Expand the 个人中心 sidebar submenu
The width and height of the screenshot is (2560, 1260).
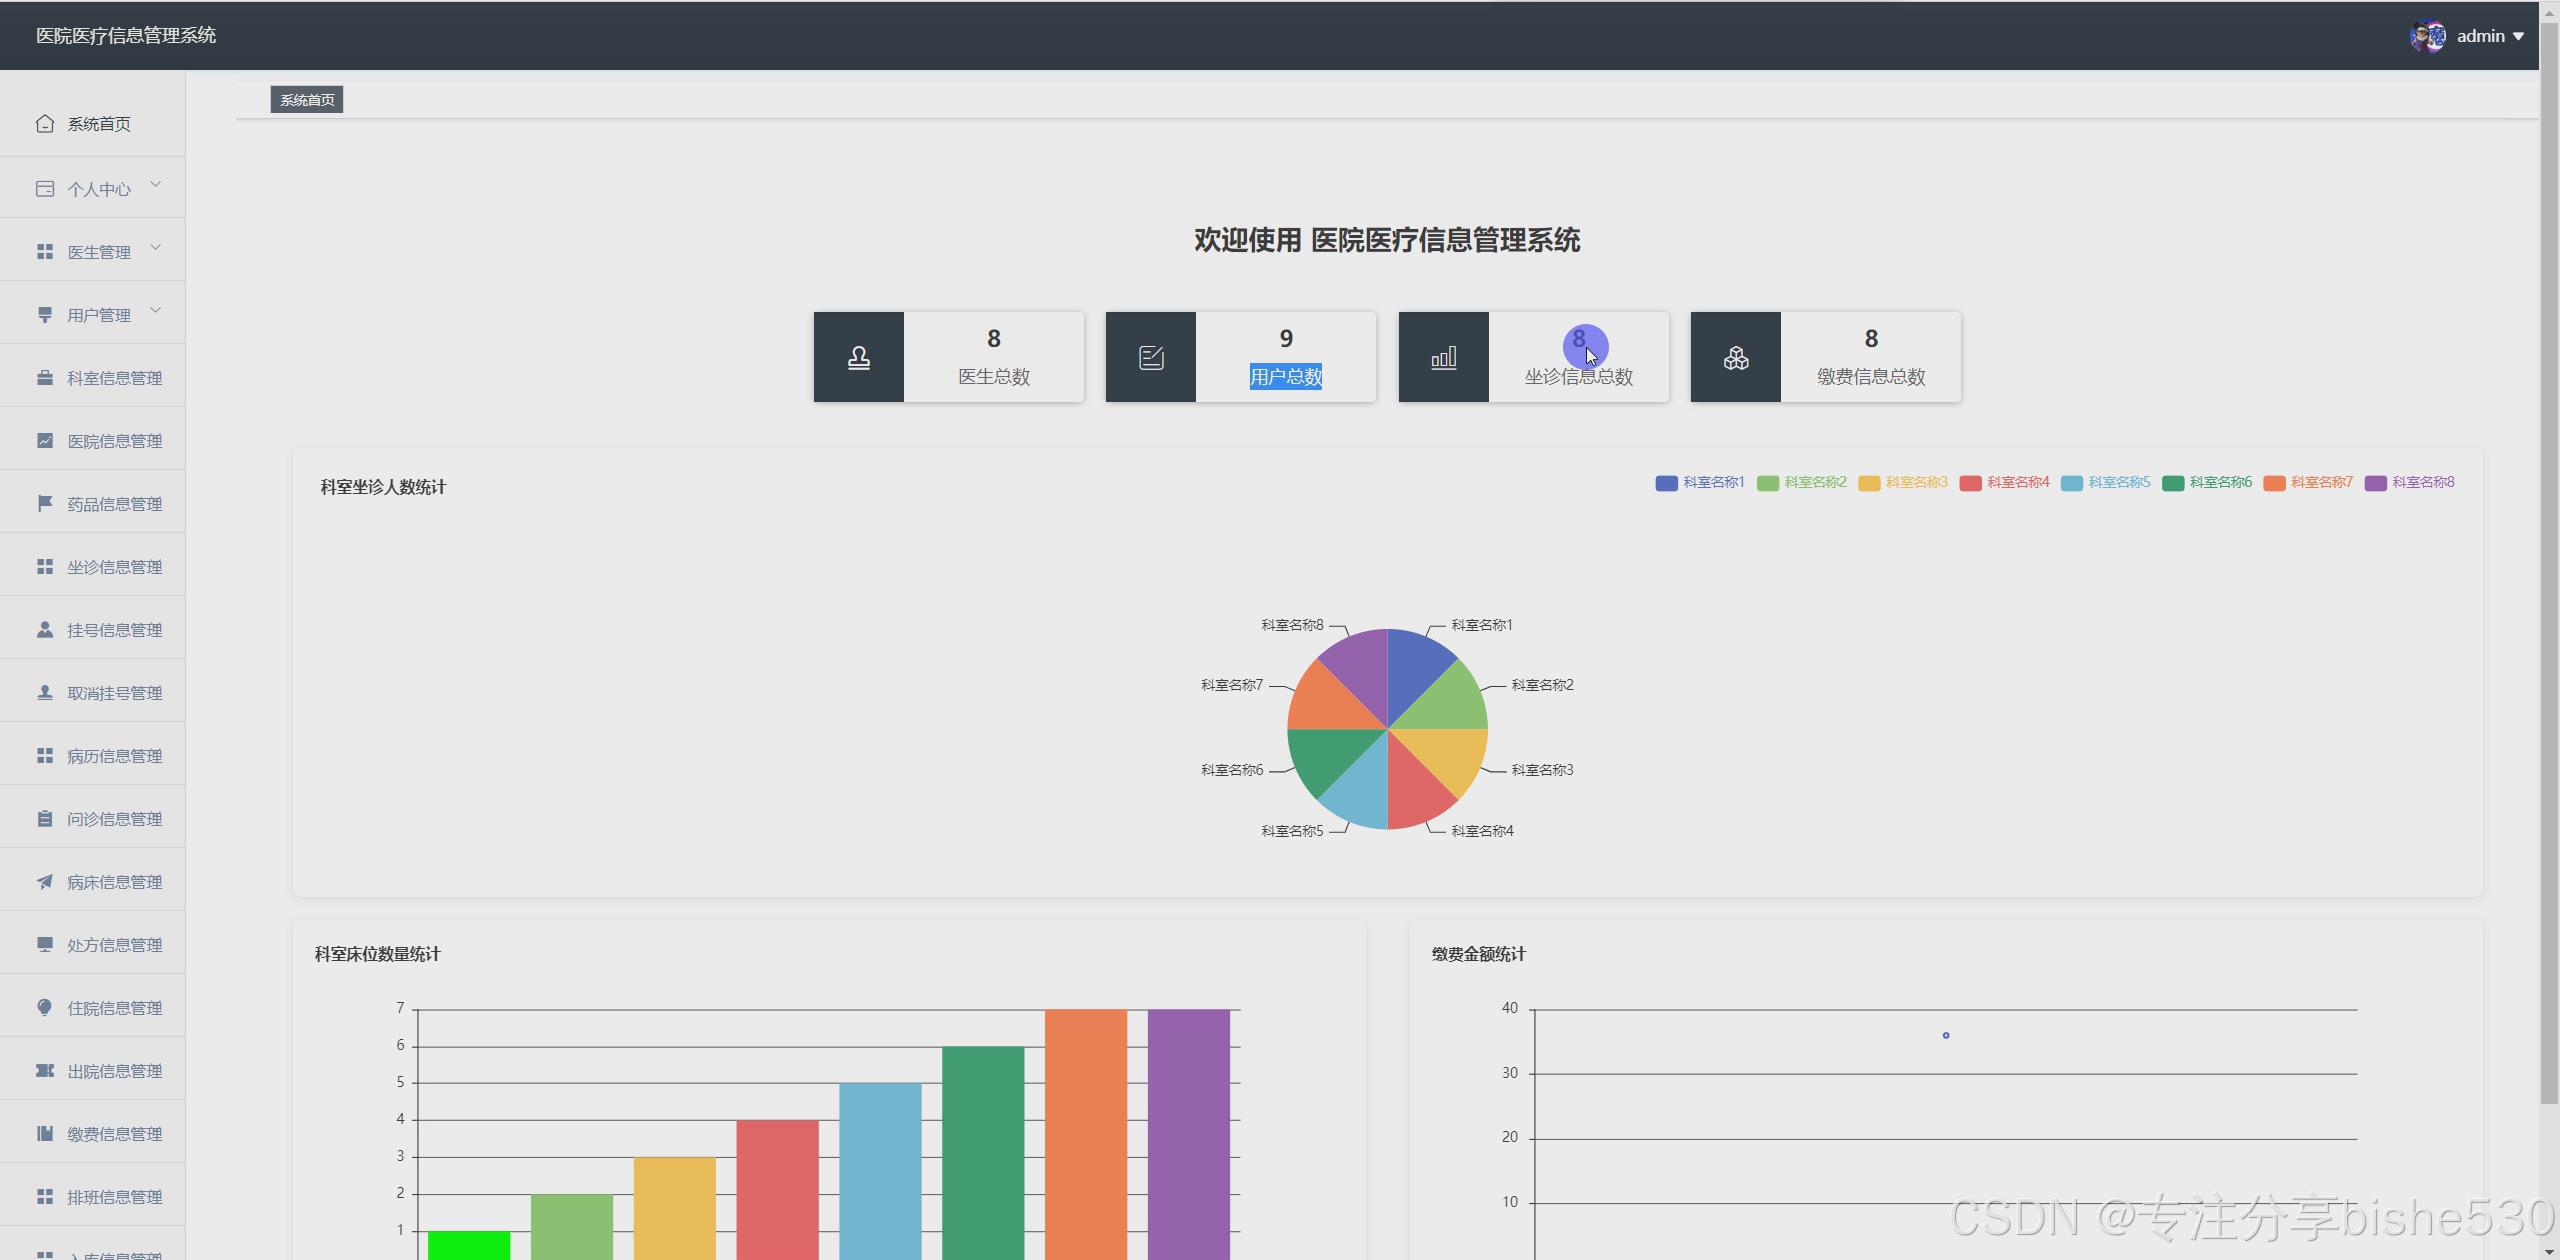pyautogui.click(x=98, y=189)
